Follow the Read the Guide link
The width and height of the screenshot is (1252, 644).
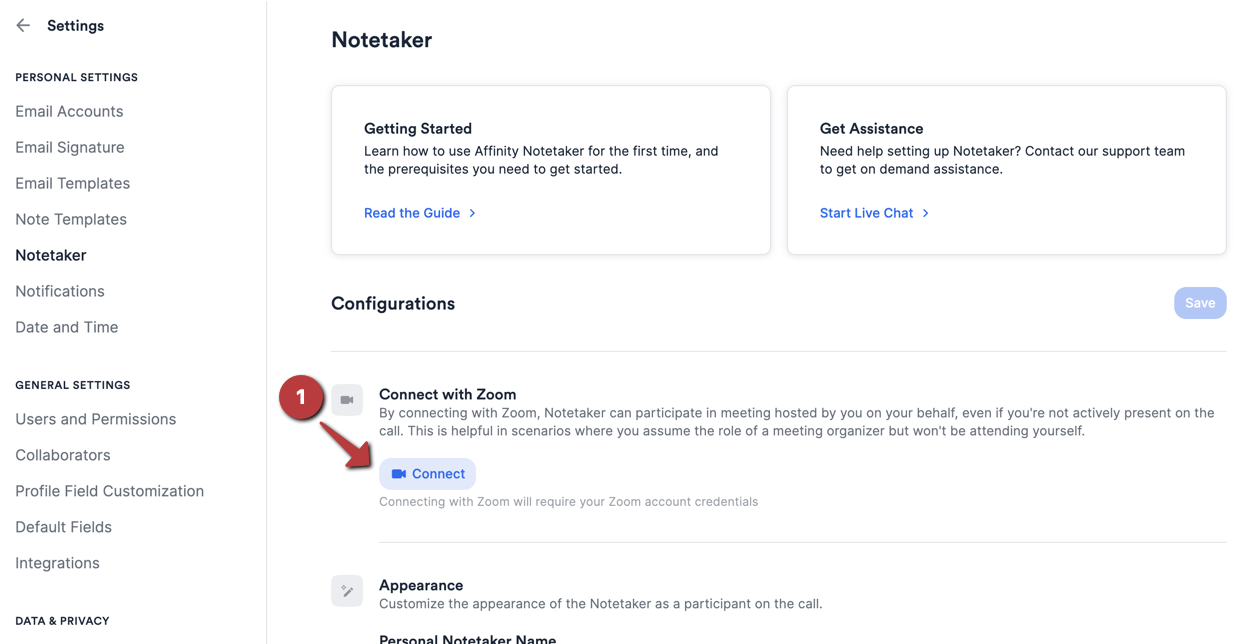pos(411,213)
